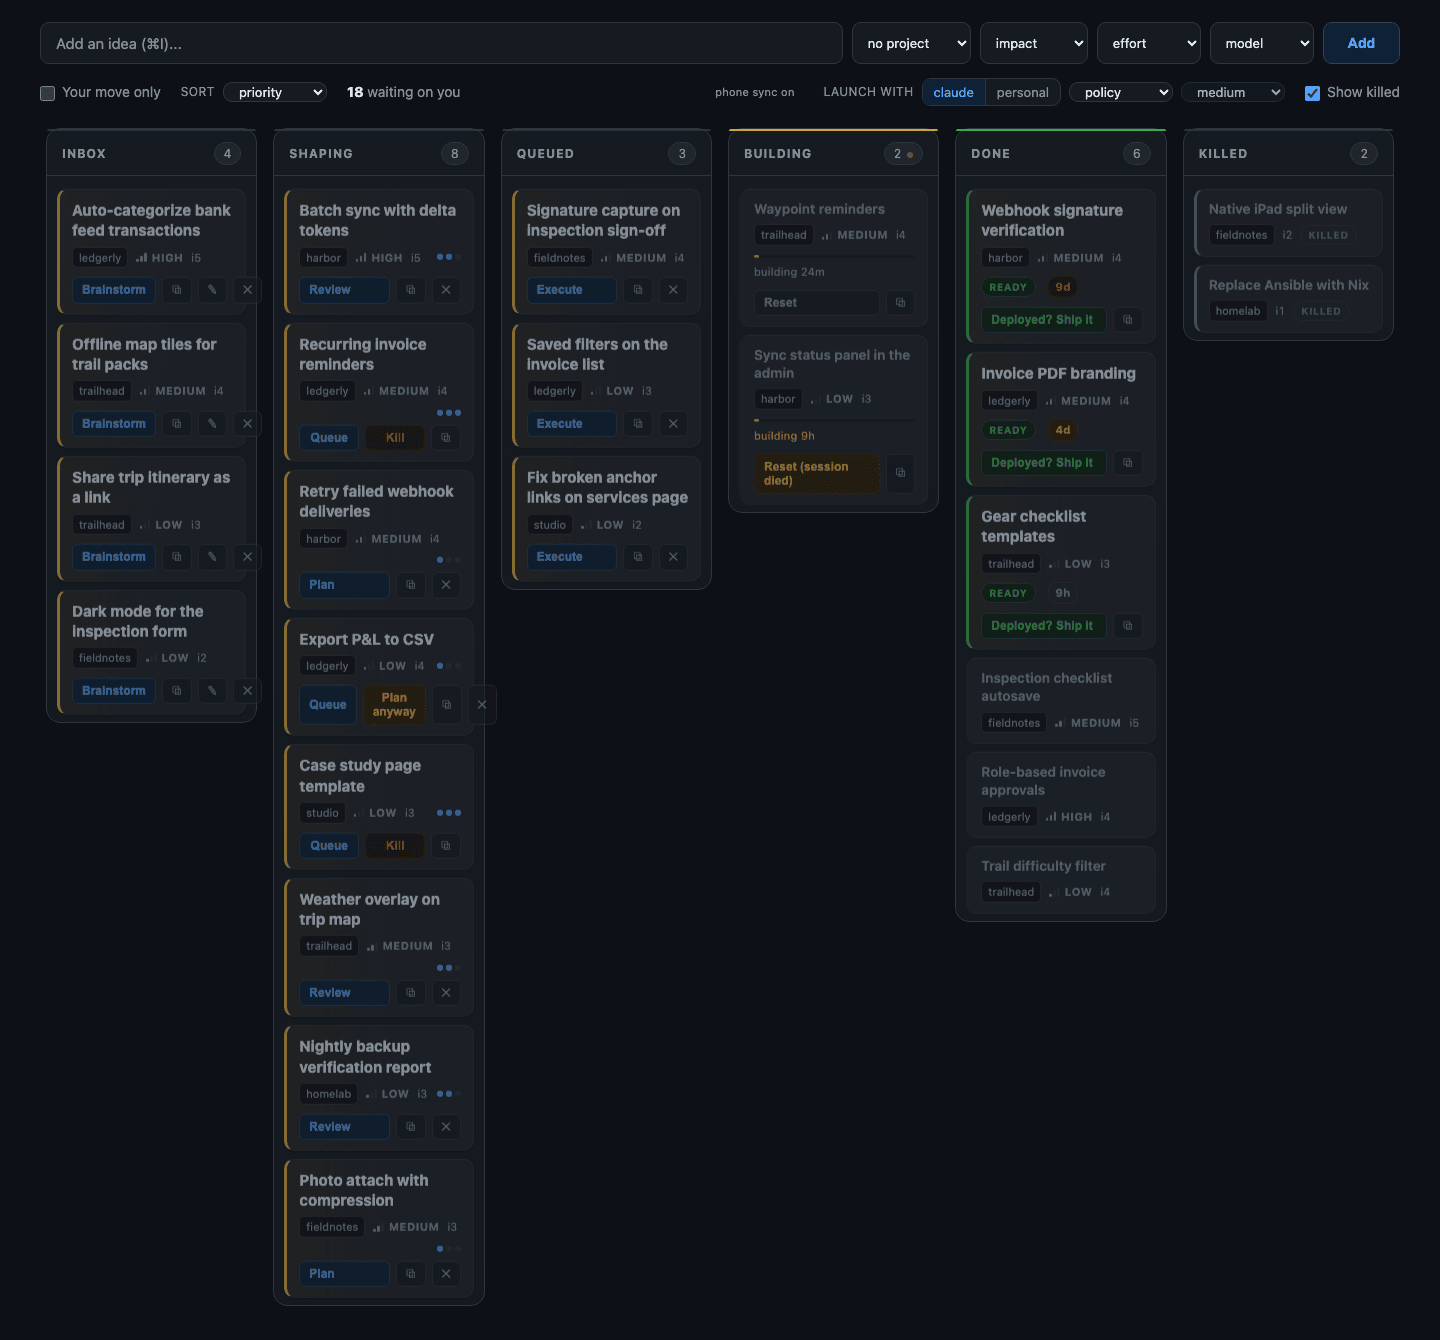This screenshot has height=1340, width=1440.
Task: Dismiss Retry failed webhook deliveries with its X icon
Action: click(x=446, y=585)
